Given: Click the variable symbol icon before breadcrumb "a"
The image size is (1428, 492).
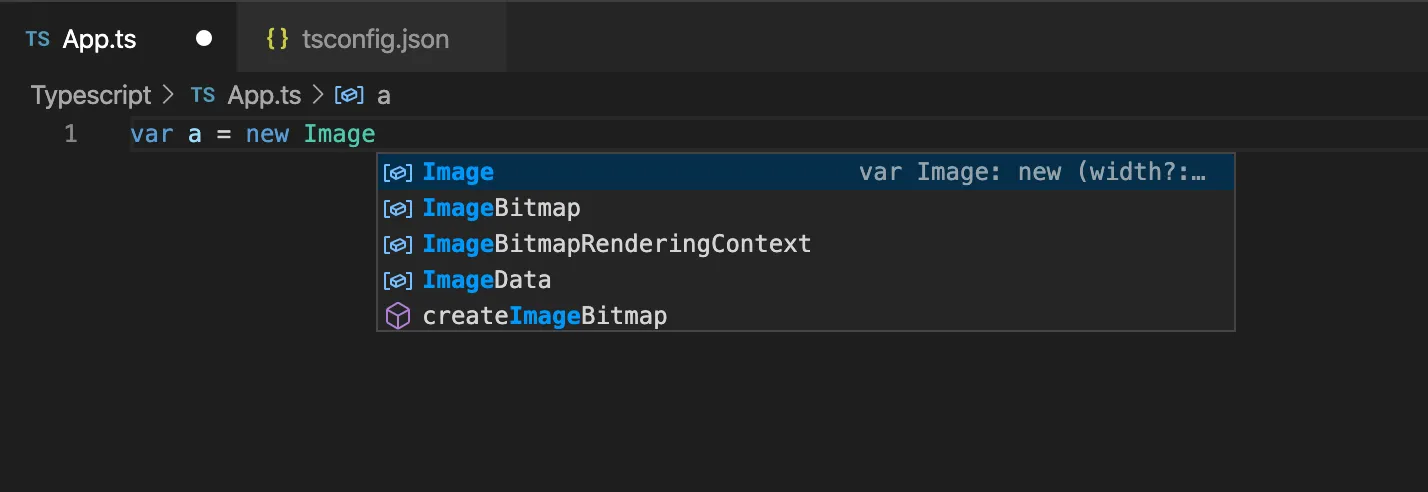Looking at the screenshot, I should (x=349, y=96).
